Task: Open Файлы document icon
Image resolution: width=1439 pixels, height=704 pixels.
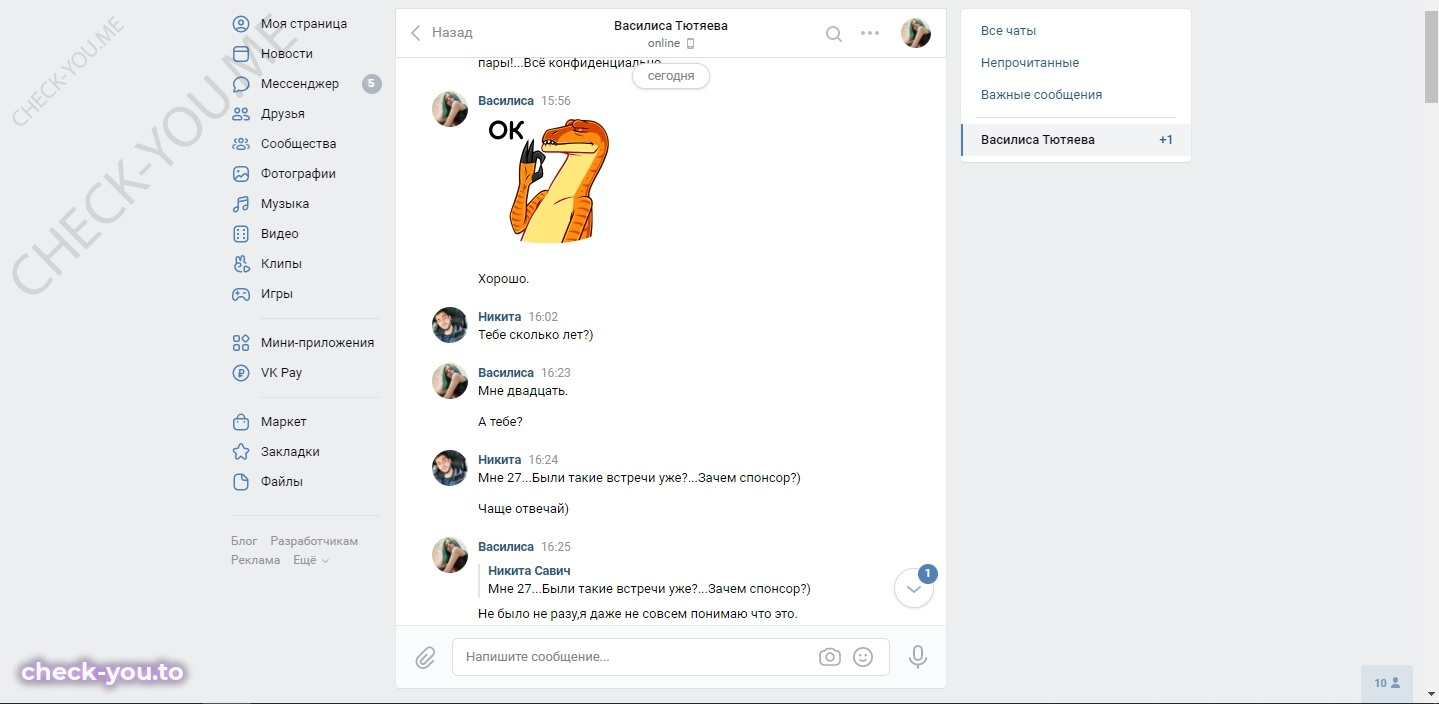Action: tap(240, 482)
